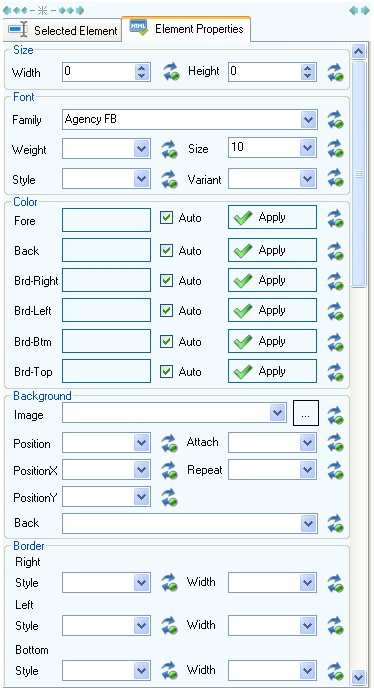Toggle Auto checkbox for Brd-Left color
This screenshot has height=688, width=374.
click(x=166, y=311)
